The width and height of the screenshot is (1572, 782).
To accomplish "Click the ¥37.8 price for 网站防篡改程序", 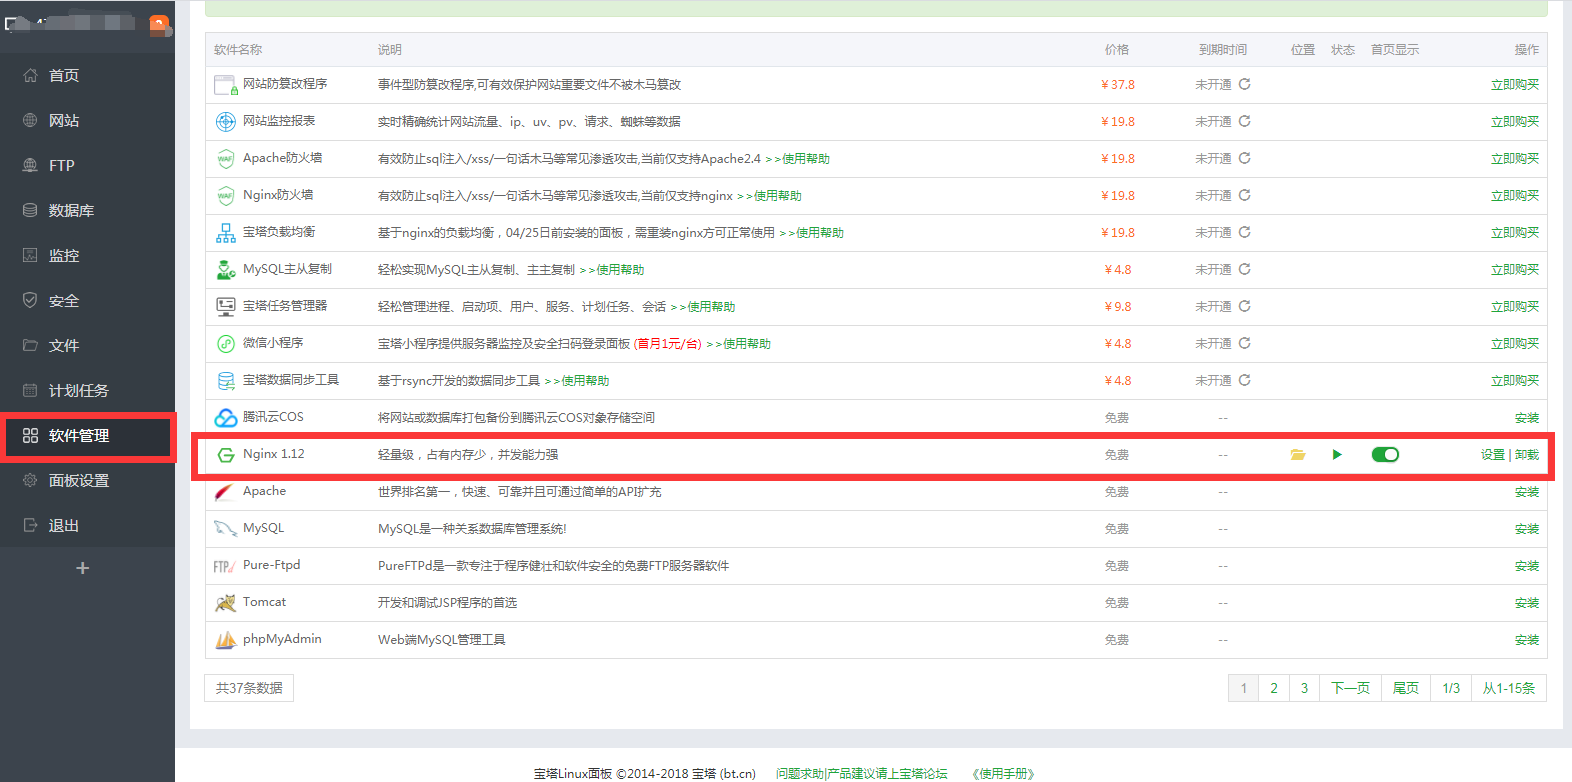I will [1118, 85].
